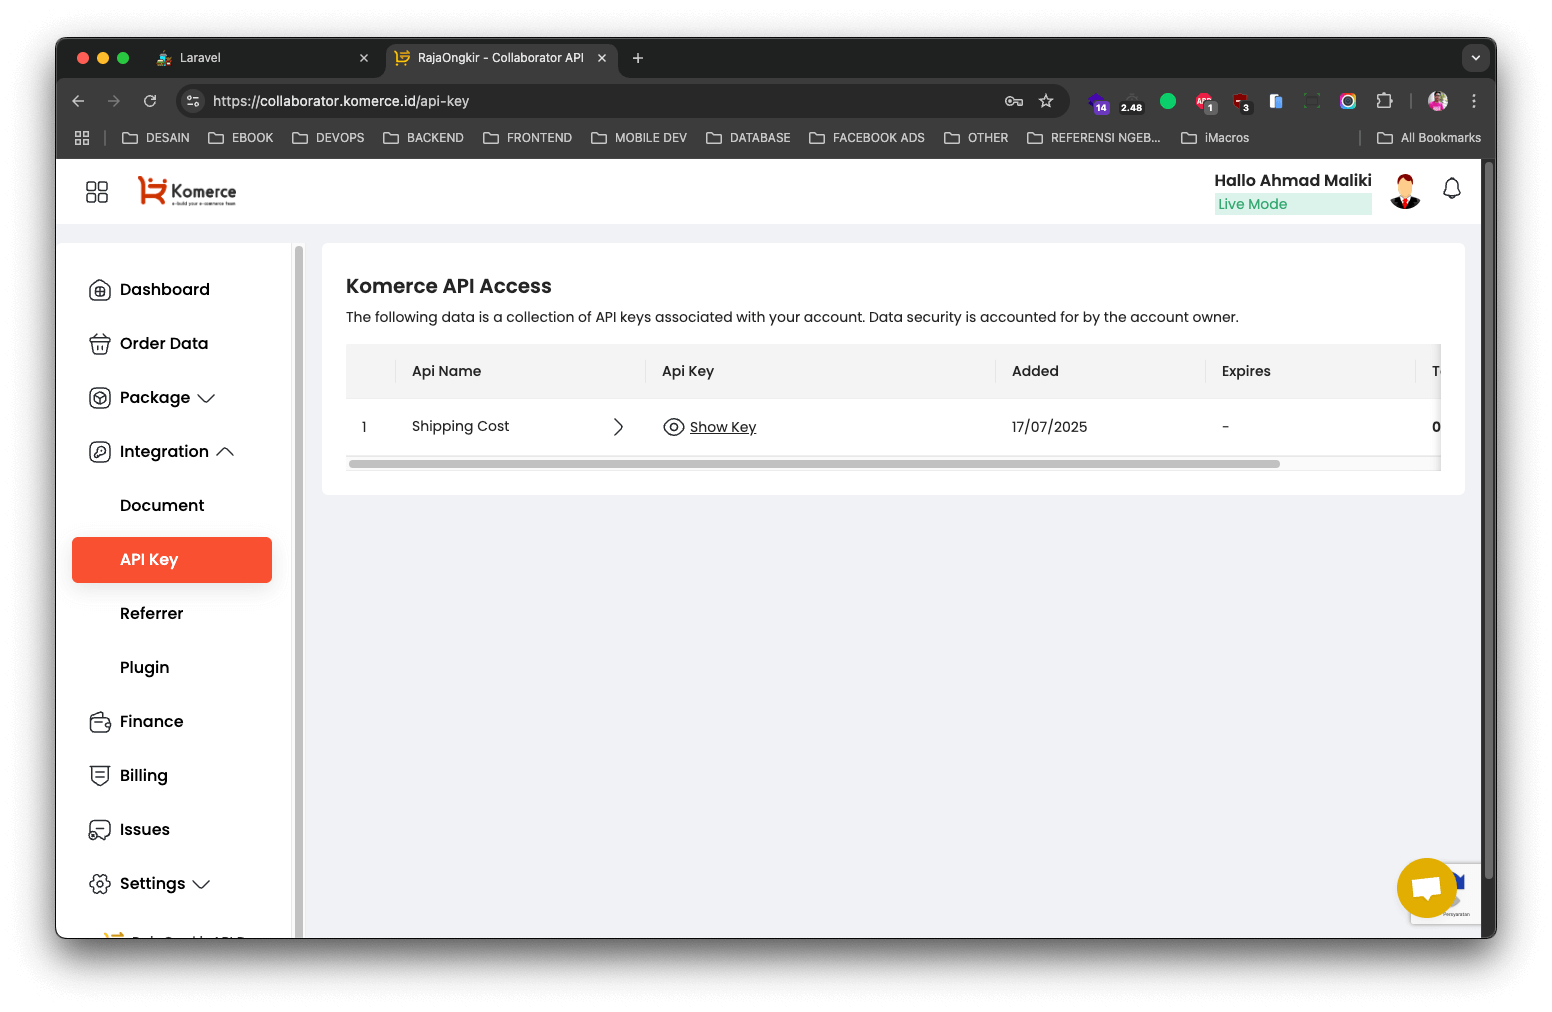
Task: Expand the Shipping Cost row arrow
Action: 618,427
